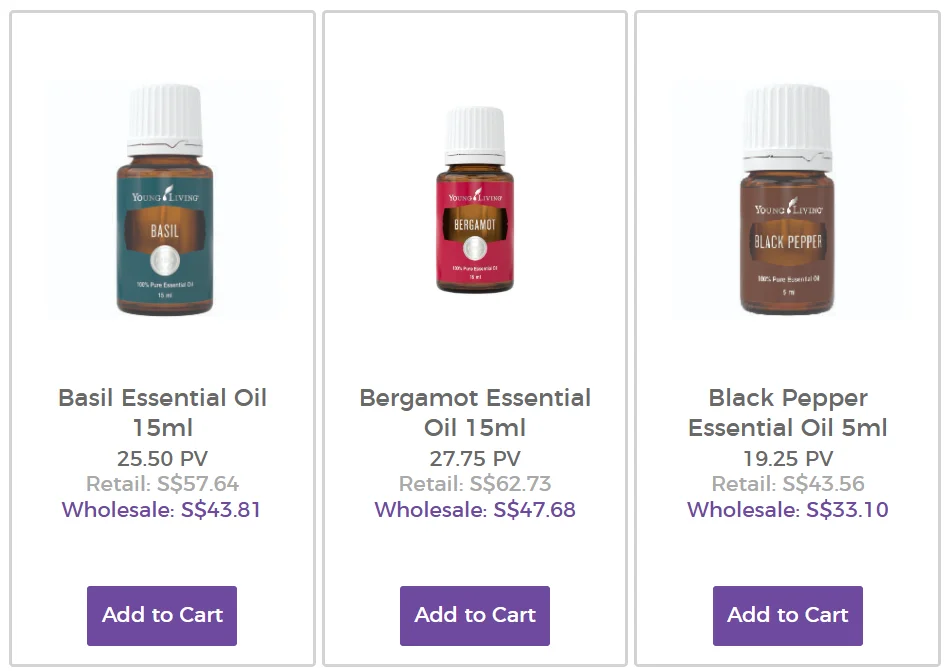Open the Bergamot bottle product image

point(475,200)
